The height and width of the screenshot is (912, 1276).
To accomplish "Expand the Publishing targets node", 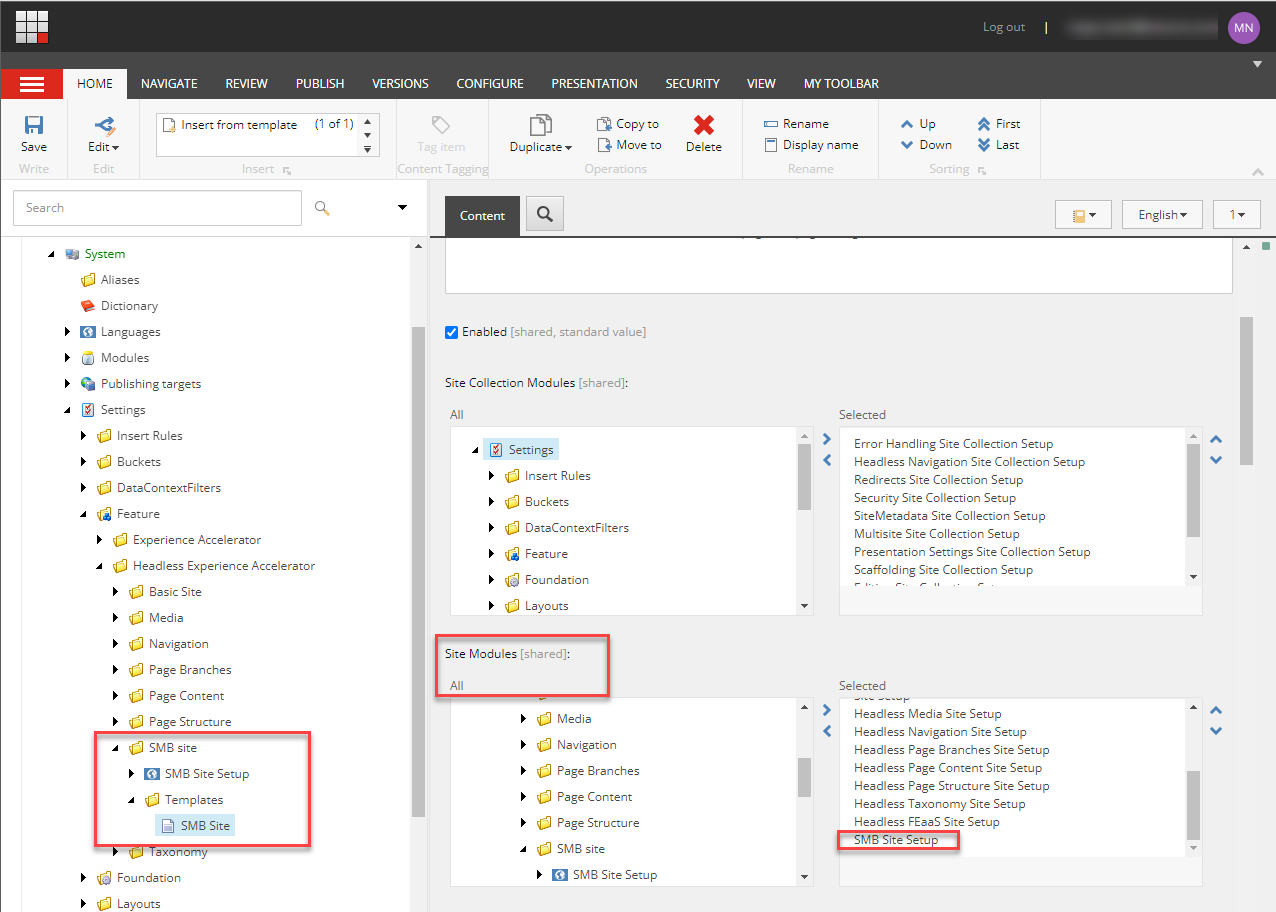I will [x=68, y=384].
